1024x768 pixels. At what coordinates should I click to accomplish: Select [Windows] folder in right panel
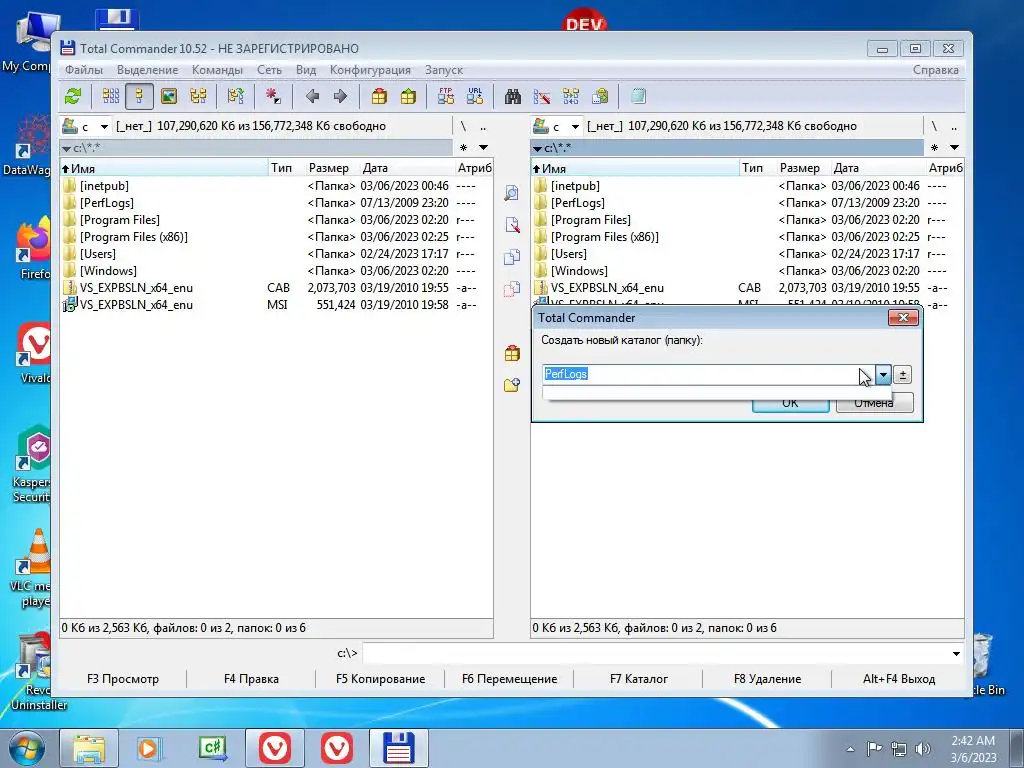pyautogui.click(x=747, y=271)
